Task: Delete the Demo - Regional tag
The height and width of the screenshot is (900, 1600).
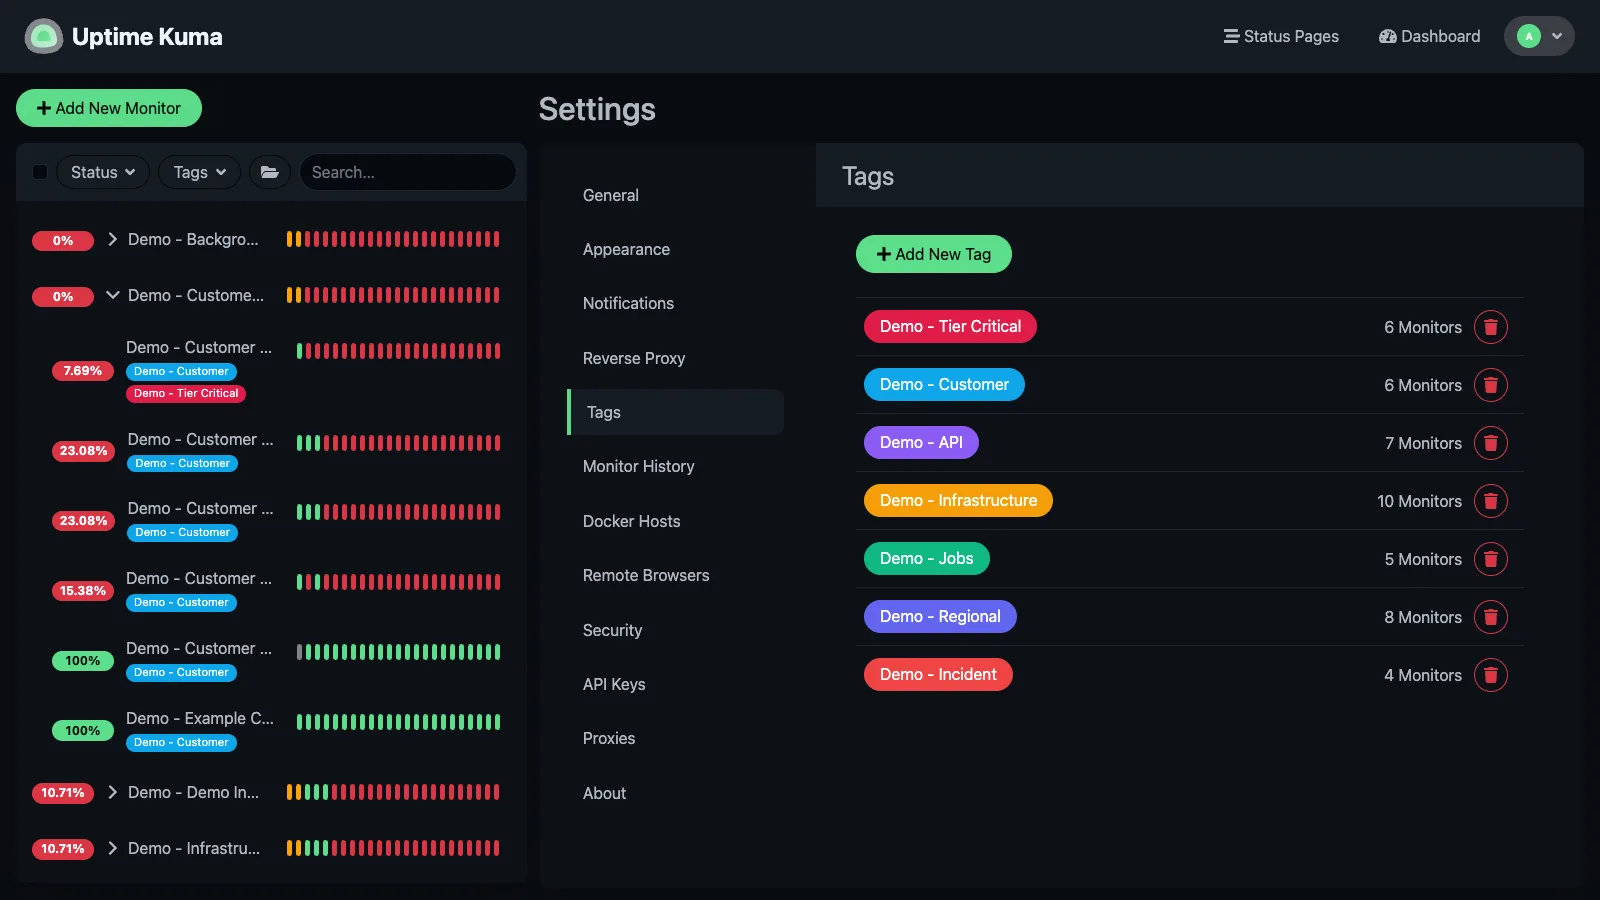Action: (x=1490, y=617)
